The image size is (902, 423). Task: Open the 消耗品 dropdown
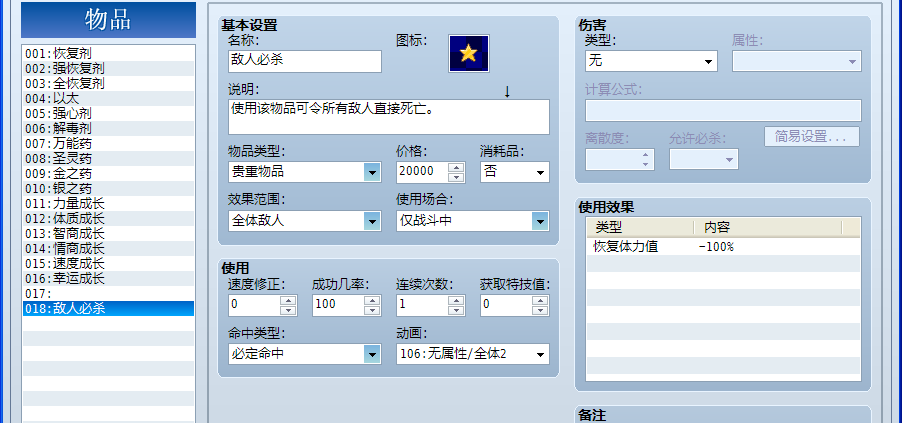pos(515,172)
